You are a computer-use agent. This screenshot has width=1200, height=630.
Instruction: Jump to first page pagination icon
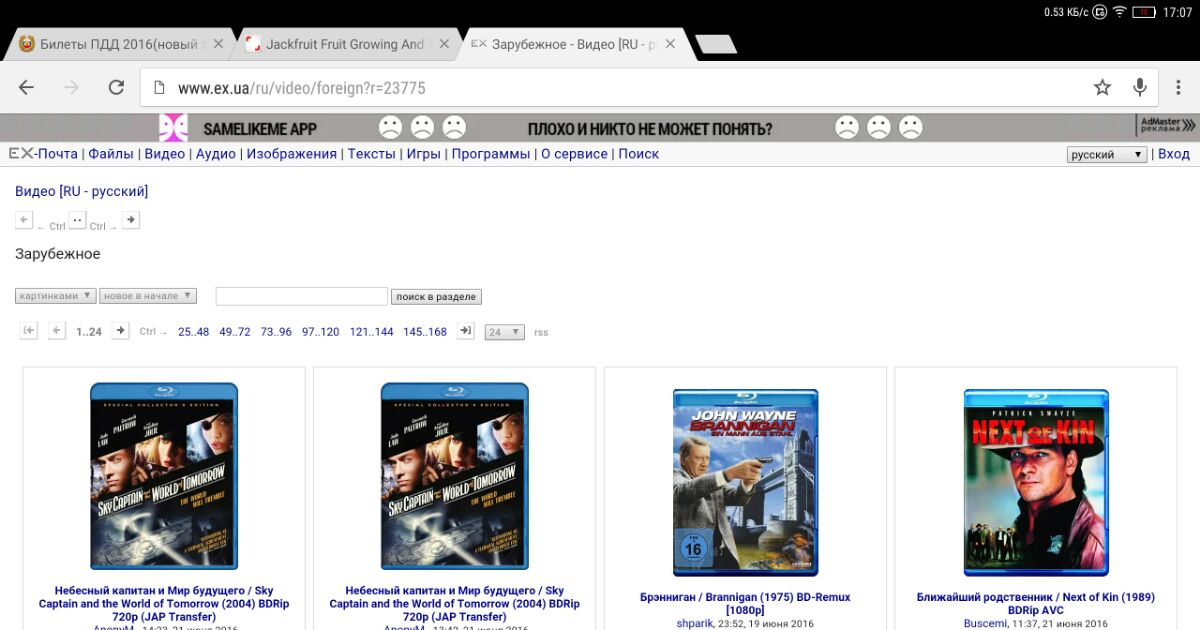[29, 331]
